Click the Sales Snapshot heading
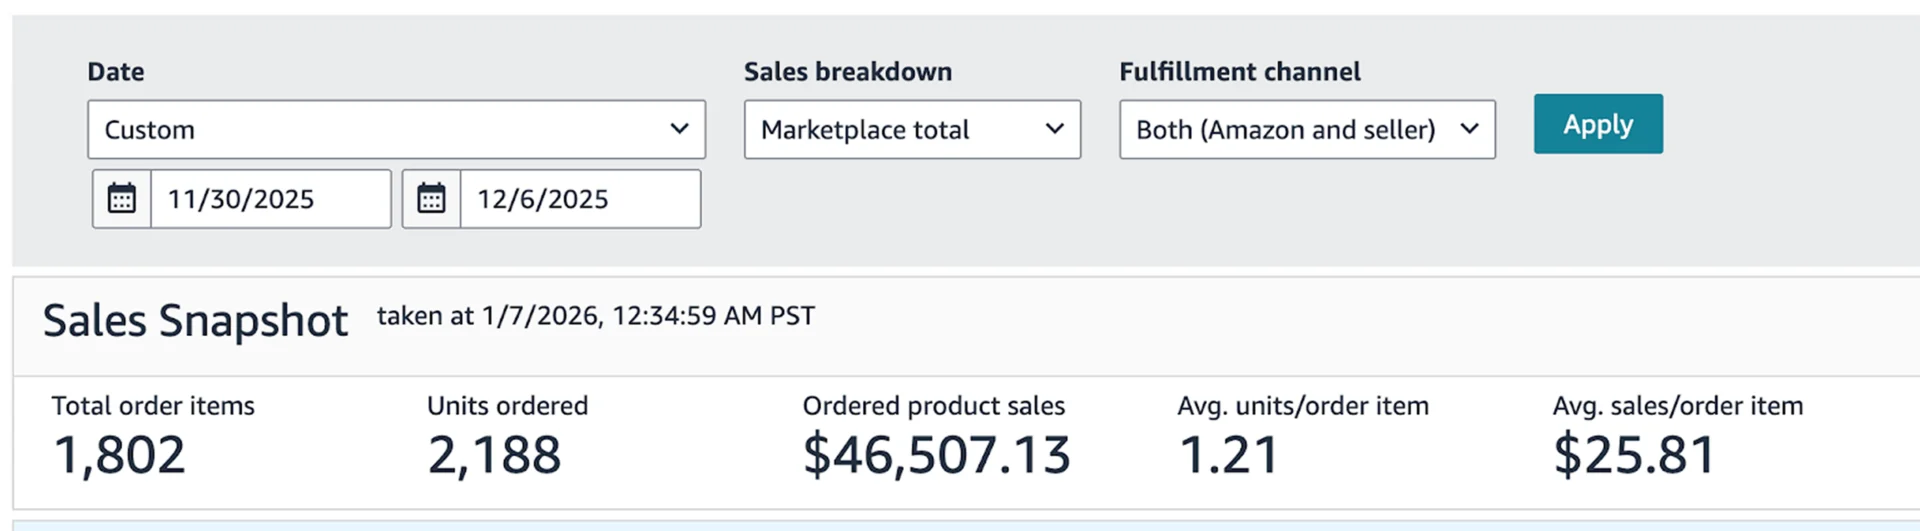Image resolution: width=1920 pixels, height=531 pixels. [195, 321]
